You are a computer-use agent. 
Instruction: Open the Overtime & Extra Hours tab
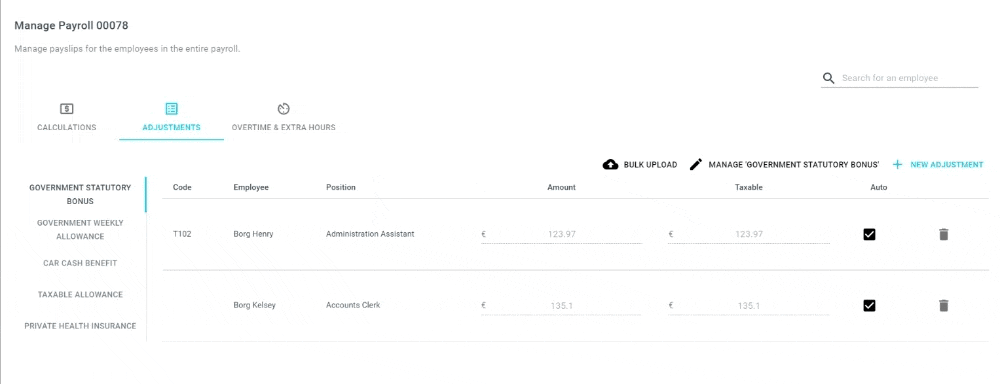(x=284, y=116)
